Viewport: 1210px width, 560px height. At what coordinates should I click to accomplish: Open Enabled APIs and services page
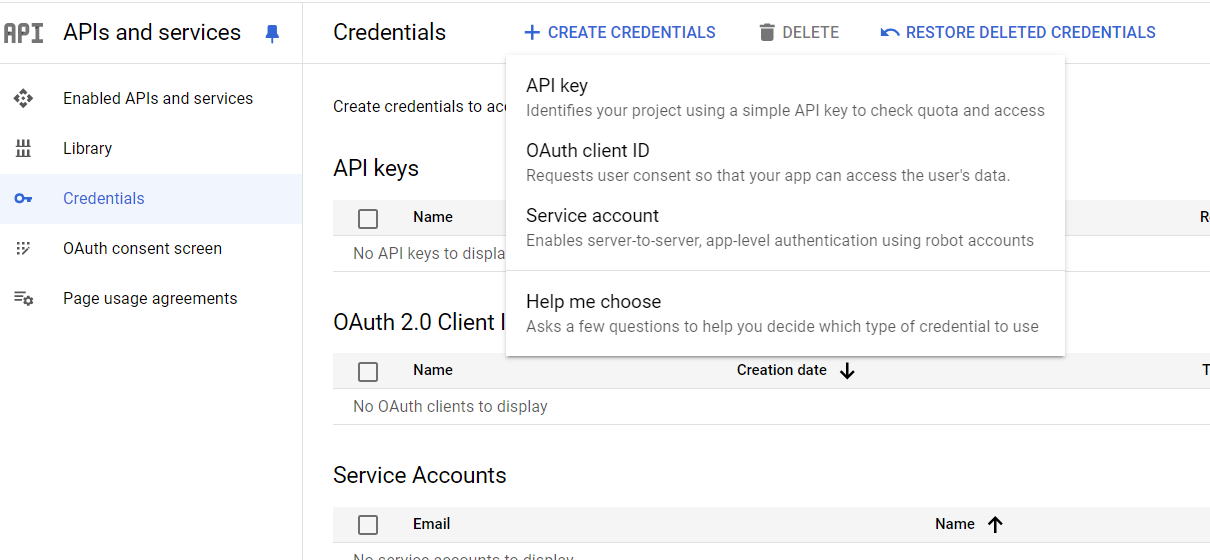tap(151, 98)
